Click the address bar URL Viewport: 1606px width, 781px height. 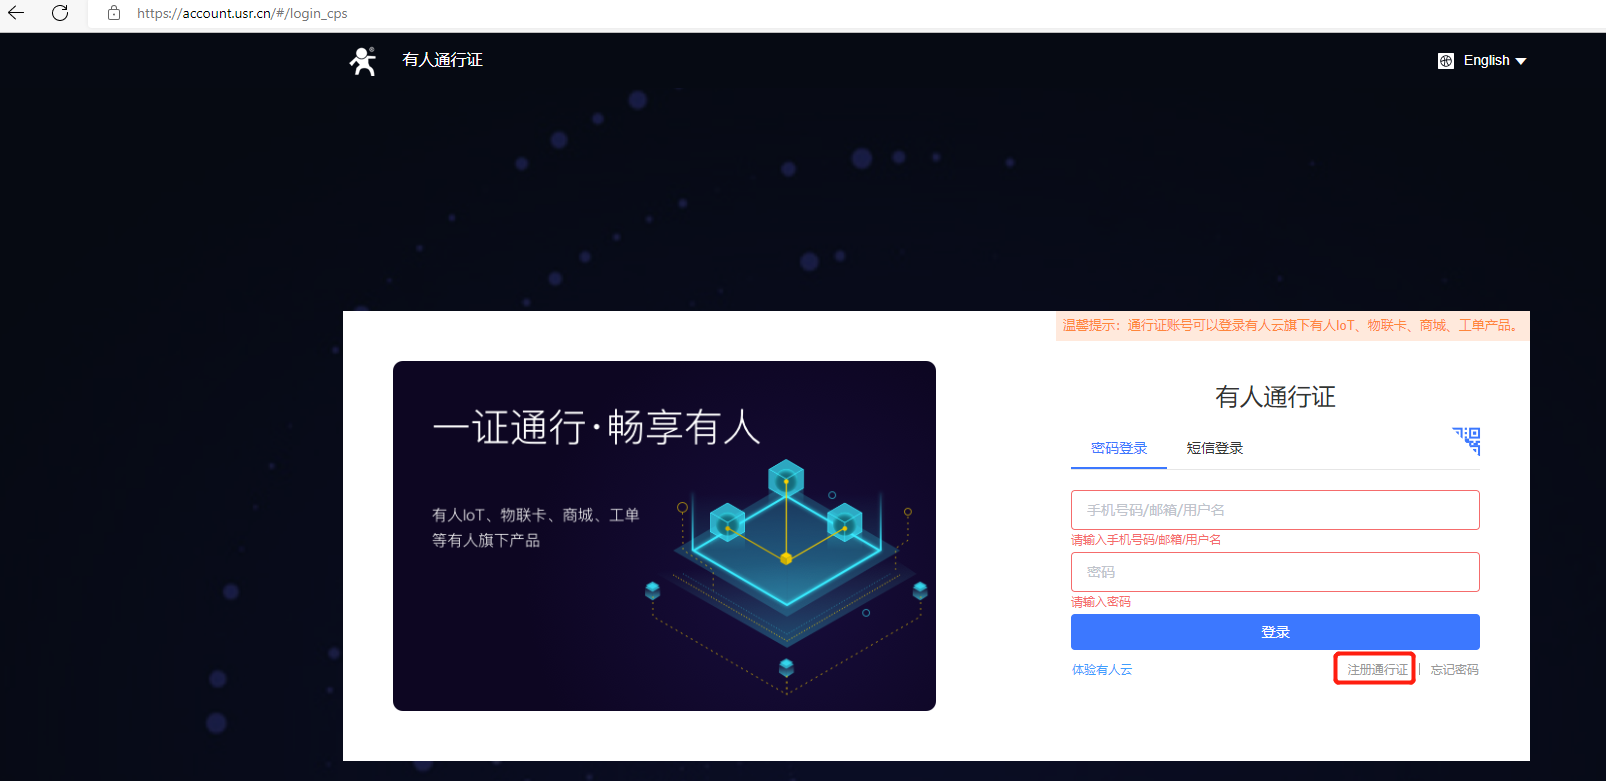click(242, 13)
